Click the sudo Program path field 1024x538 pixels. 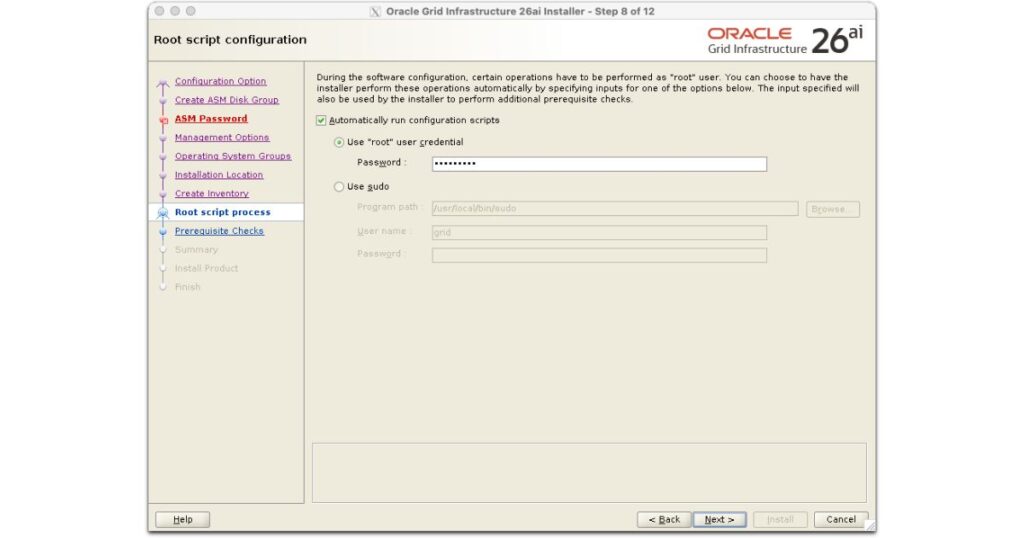(615, 208)
